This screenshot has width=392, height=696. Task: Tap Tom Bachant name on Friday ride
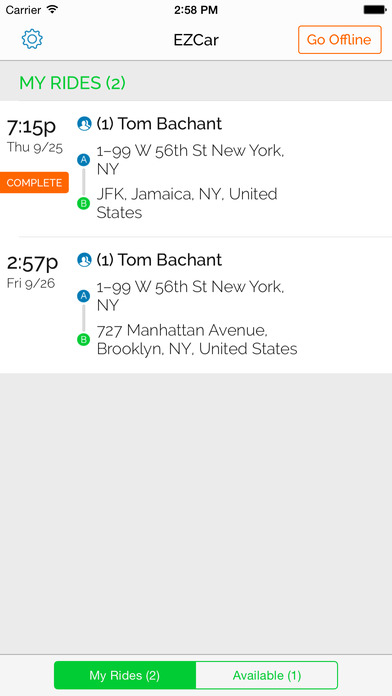pyautogui.click(x=170, y=260)
